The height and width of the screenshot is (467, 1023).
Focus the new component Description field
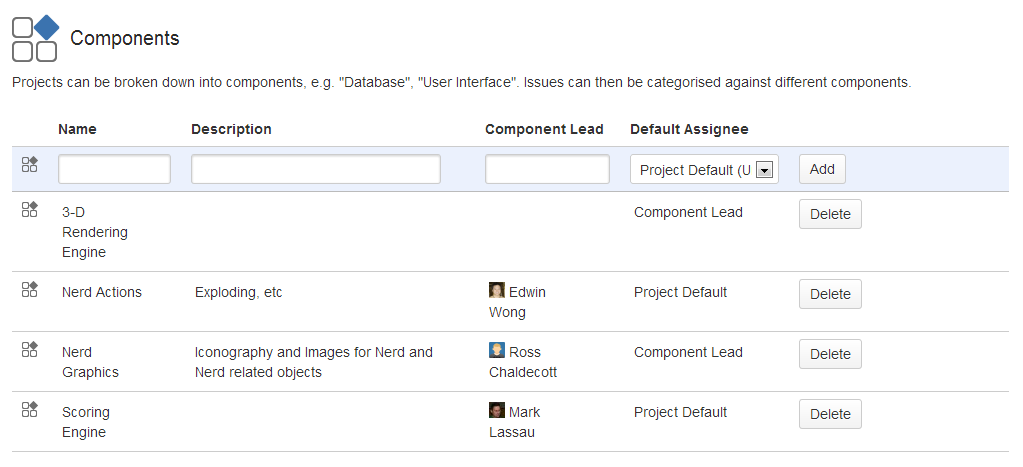(x=315, y=169)
